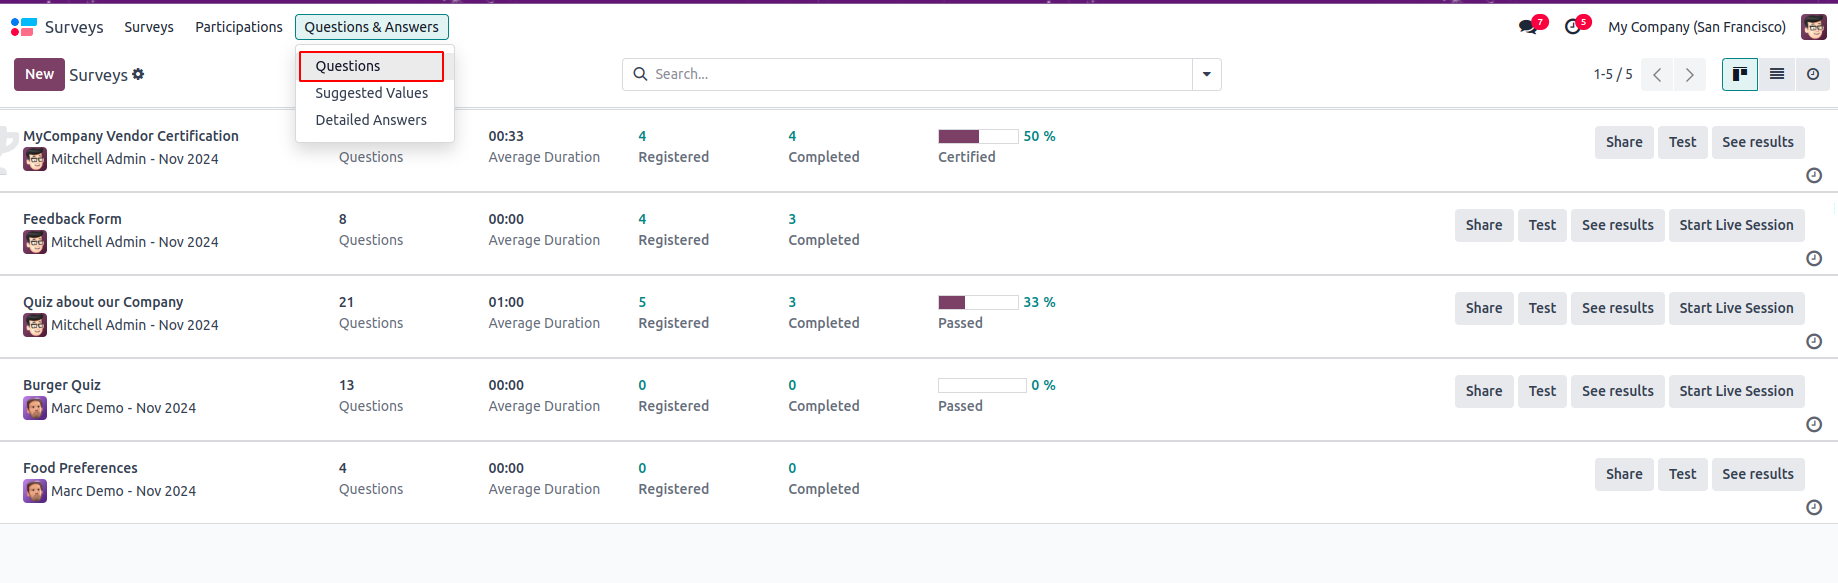
Task: Open the conversations chat bubble icon
Action: click(1528, 27)
